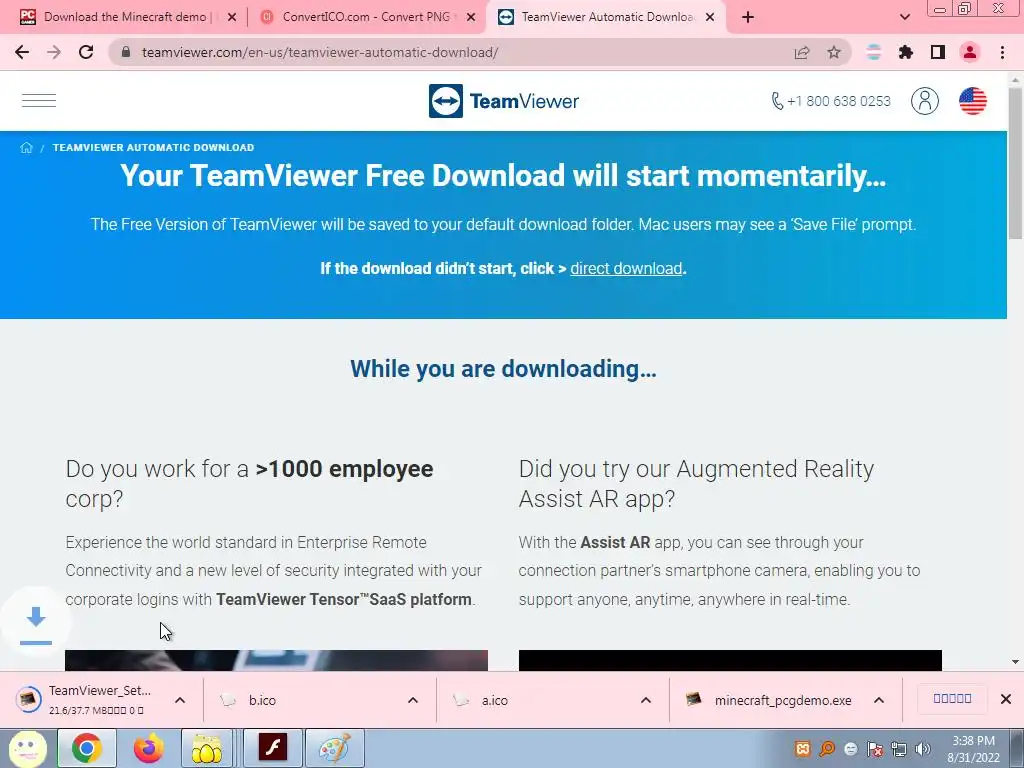The image size is (1024, 768).
Task: Open the yellow folder taskbar app
Action: 206,748
